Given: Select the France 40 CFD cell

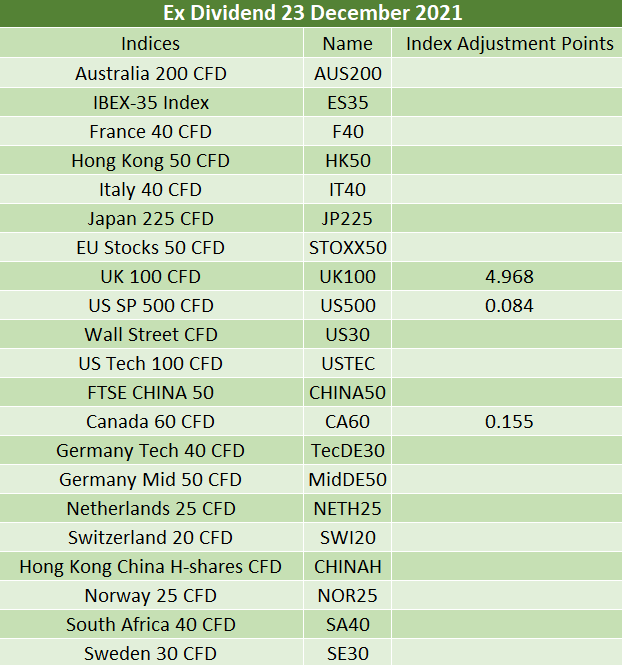Looking at the screenshot, I should pos(151,131).
